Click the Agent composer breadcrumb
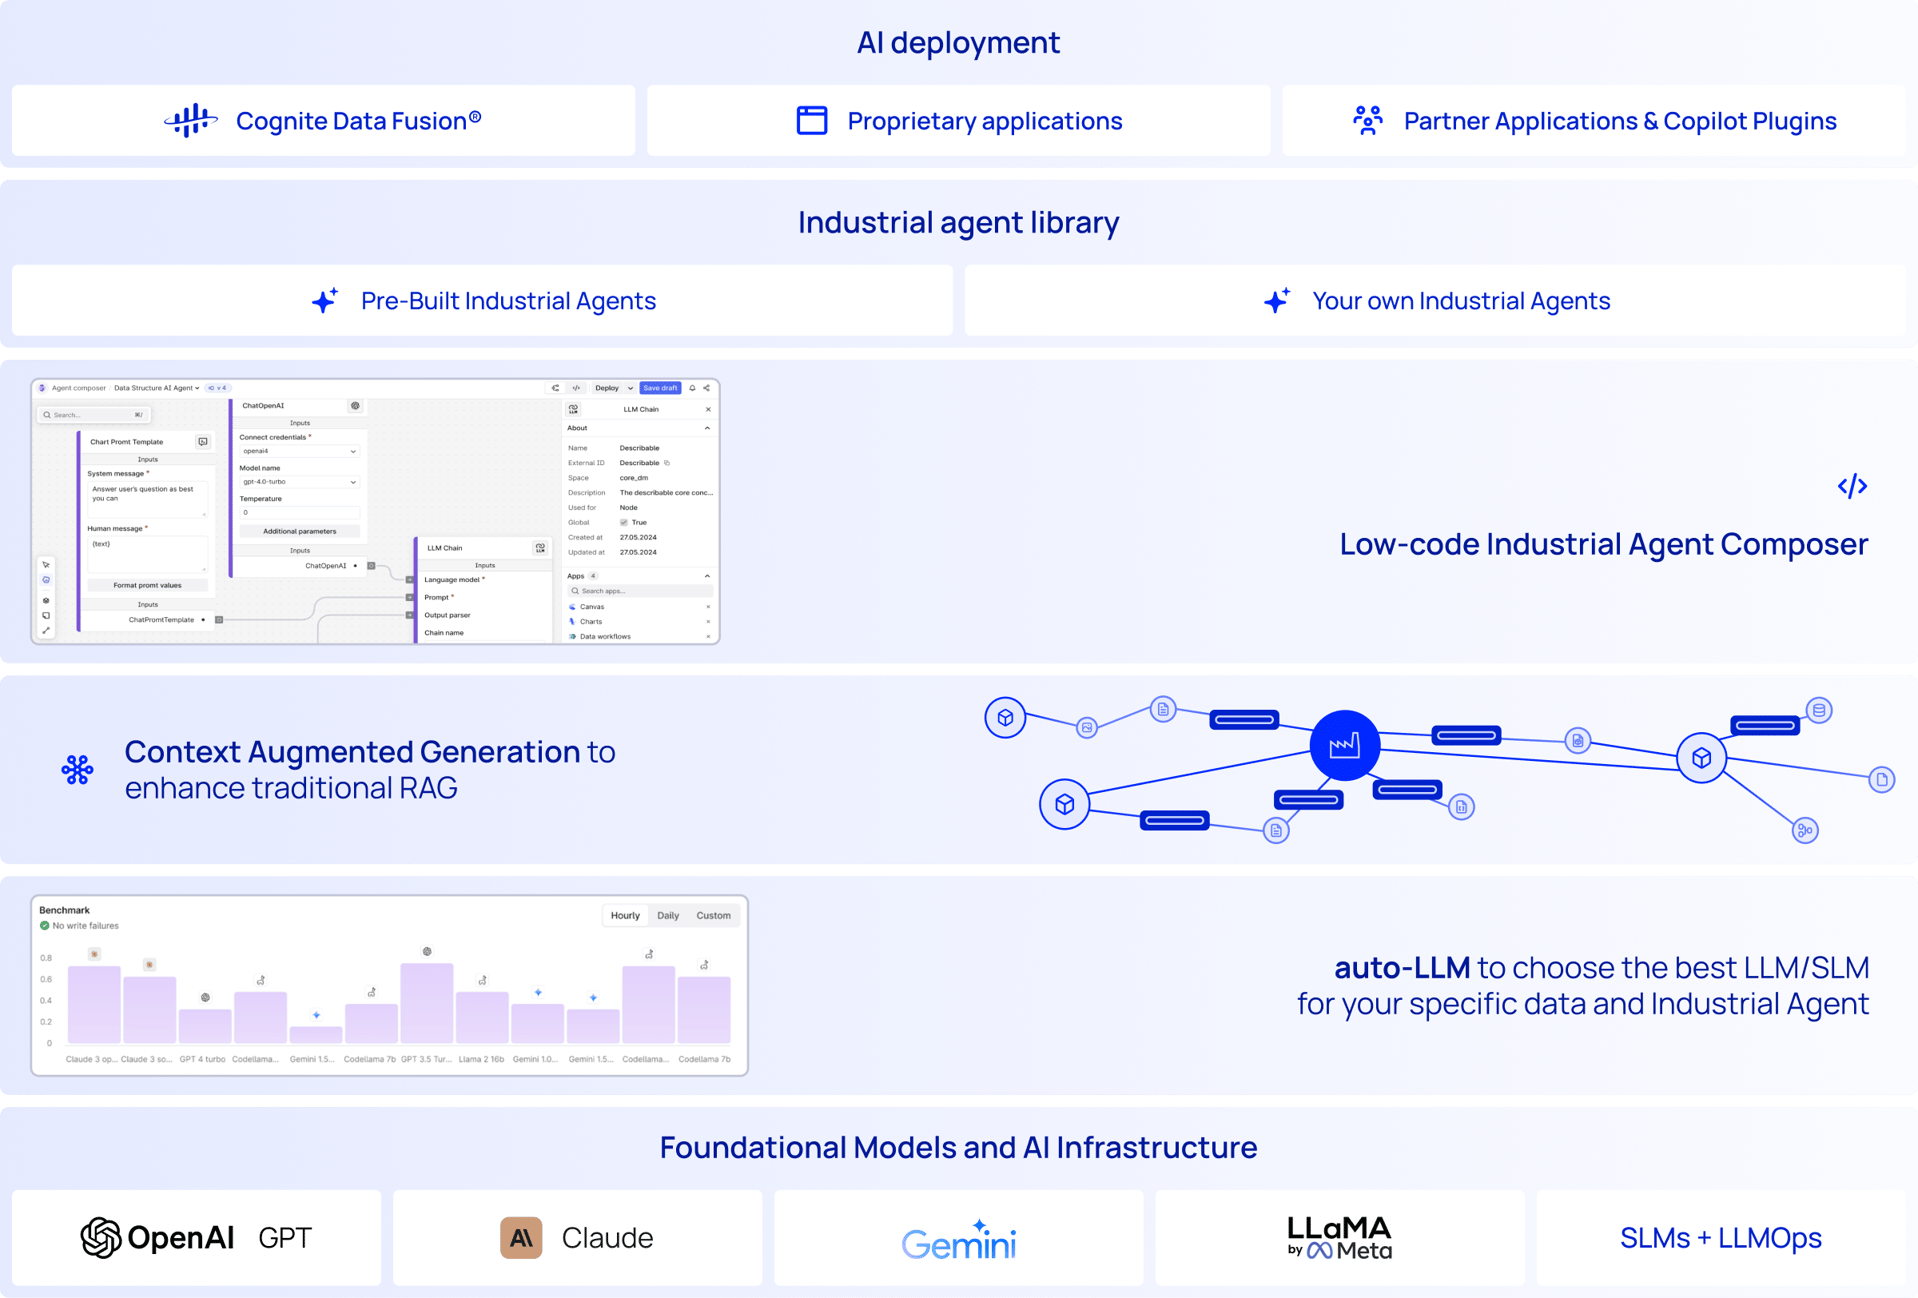The image size is (1918, 1298). (78, 388)
